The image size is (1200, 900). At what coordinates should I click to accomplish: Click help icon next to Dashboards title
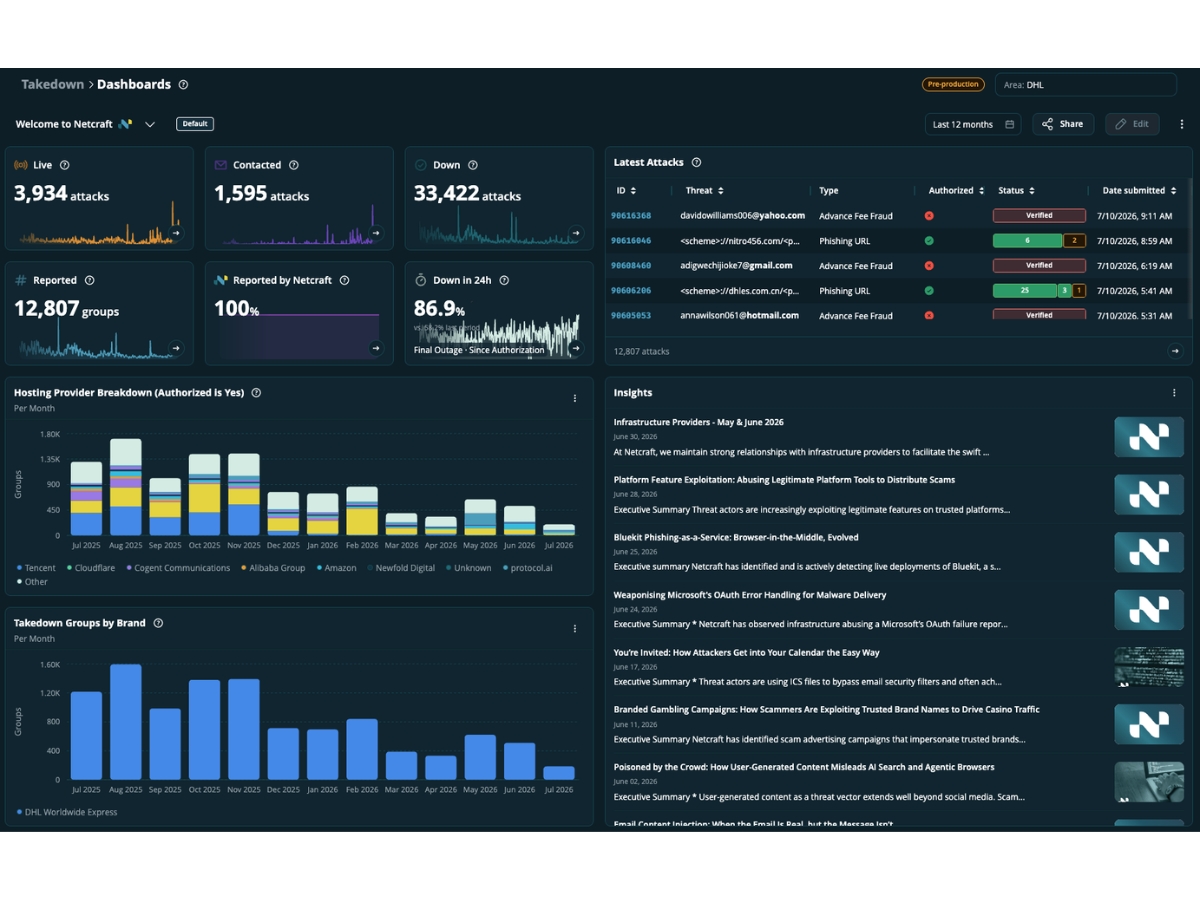tap(183, 85)
